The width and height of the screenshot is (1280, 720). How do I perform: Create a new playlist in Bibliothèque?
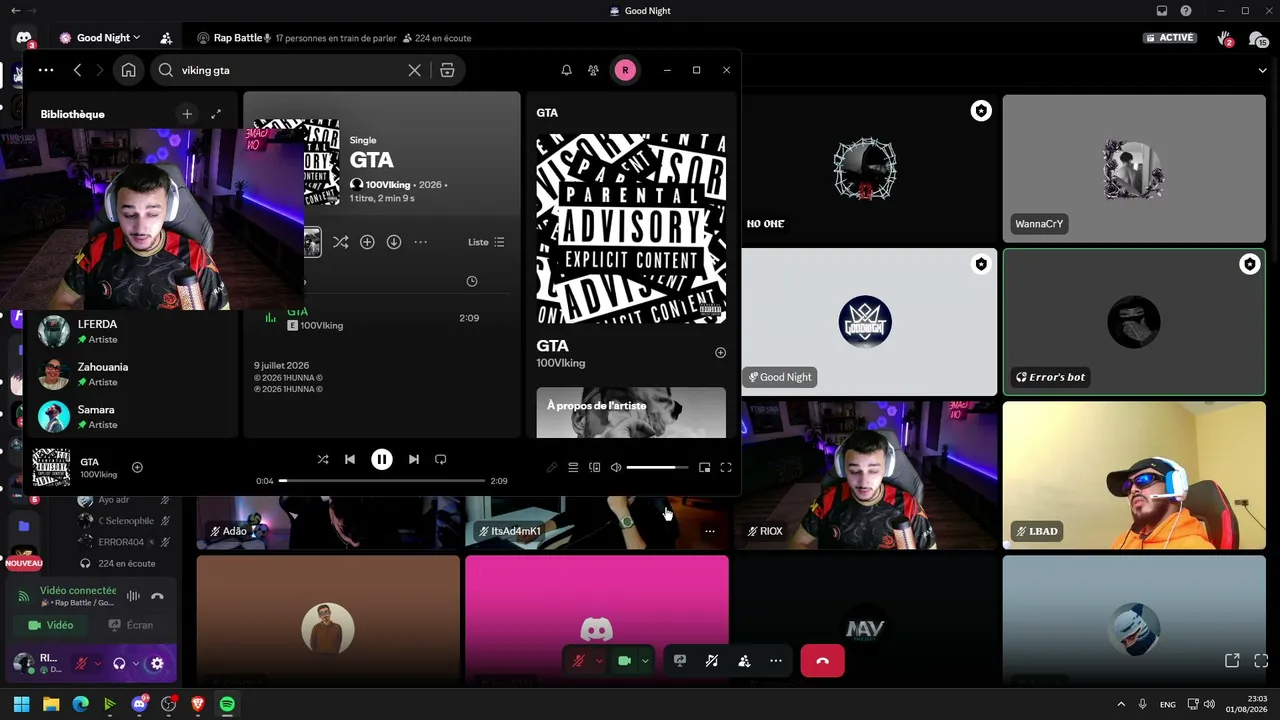187,114
